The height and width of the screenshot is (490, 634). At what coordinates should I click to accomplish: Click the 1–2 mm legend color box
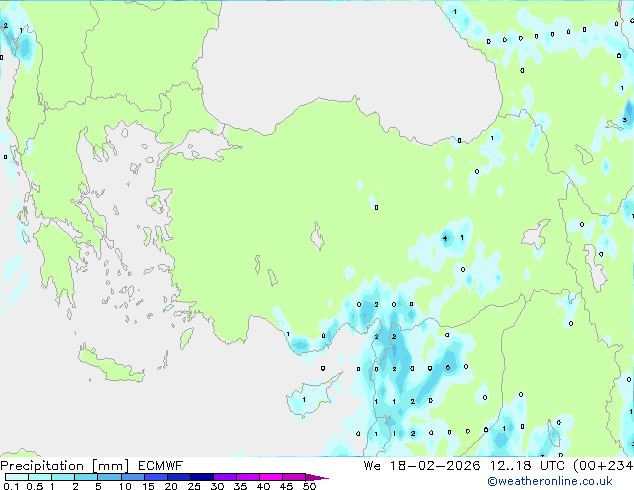point(63,477)
